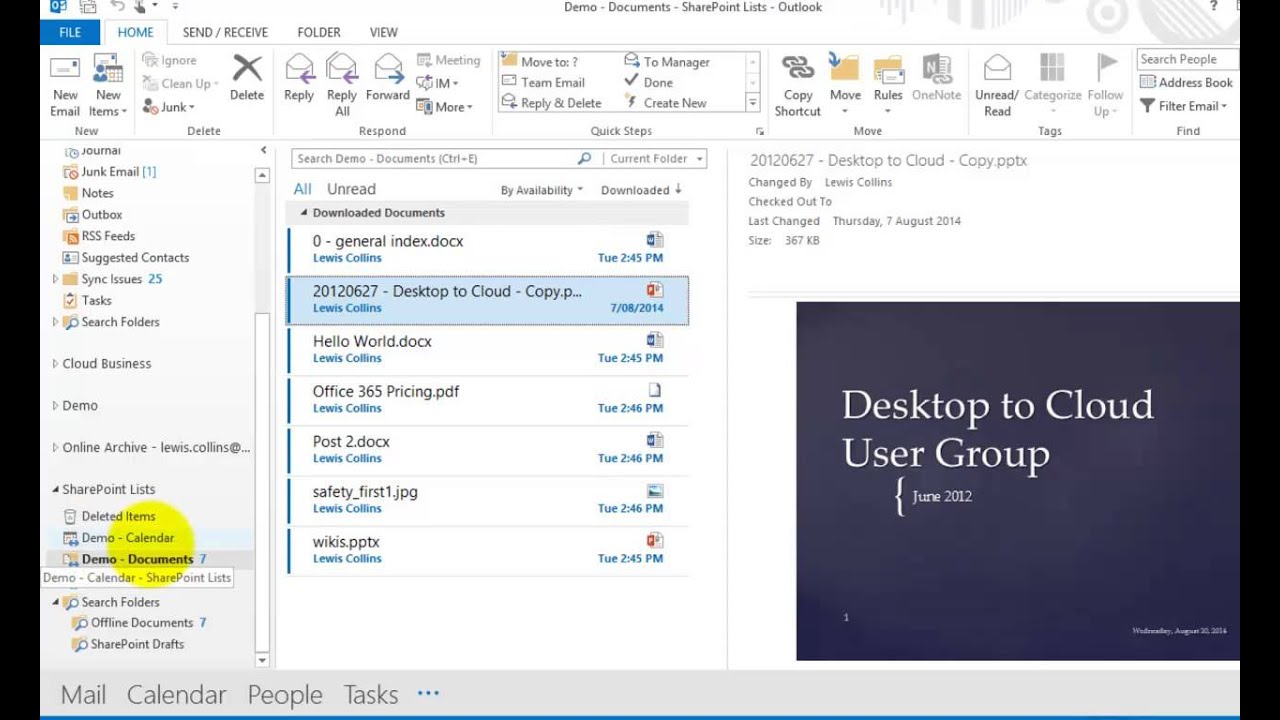Click the Forward message icon
1280x720 pixels.
click(x=388, y=69)
